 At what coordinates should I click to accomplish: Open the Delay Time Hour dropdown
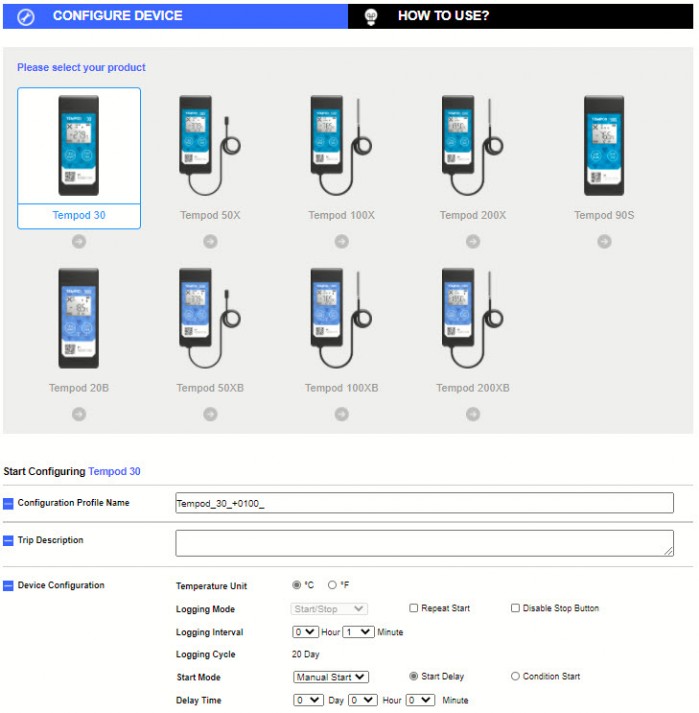[x=363, y=700]
